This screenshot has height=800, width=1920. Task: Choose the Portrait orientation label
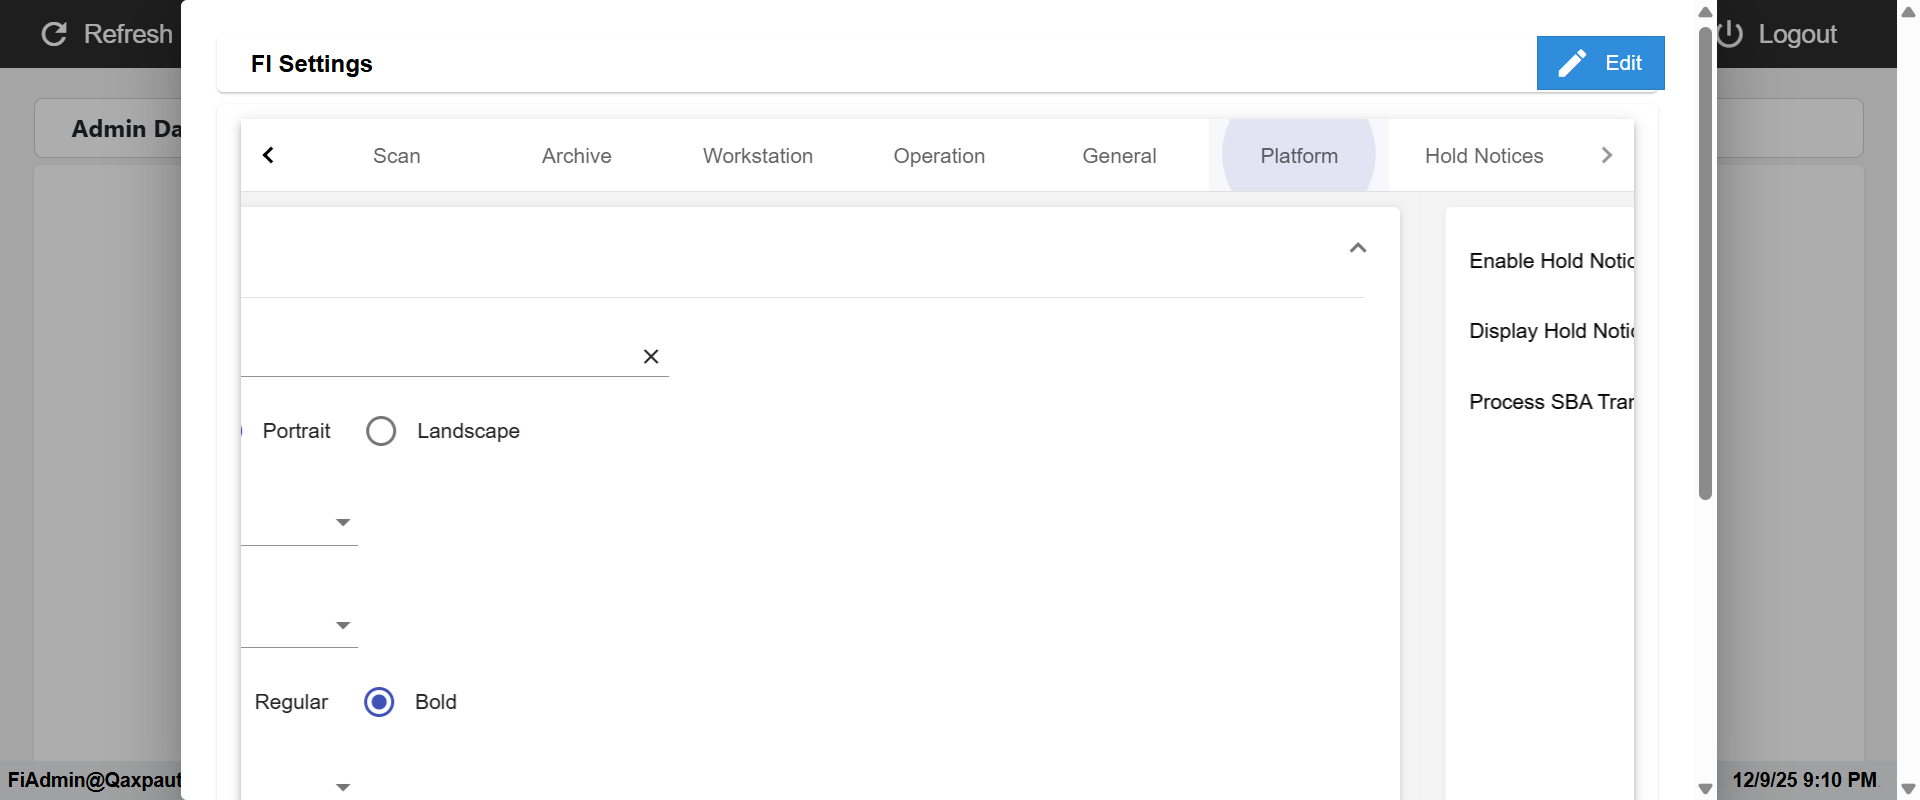coord(296,431)
